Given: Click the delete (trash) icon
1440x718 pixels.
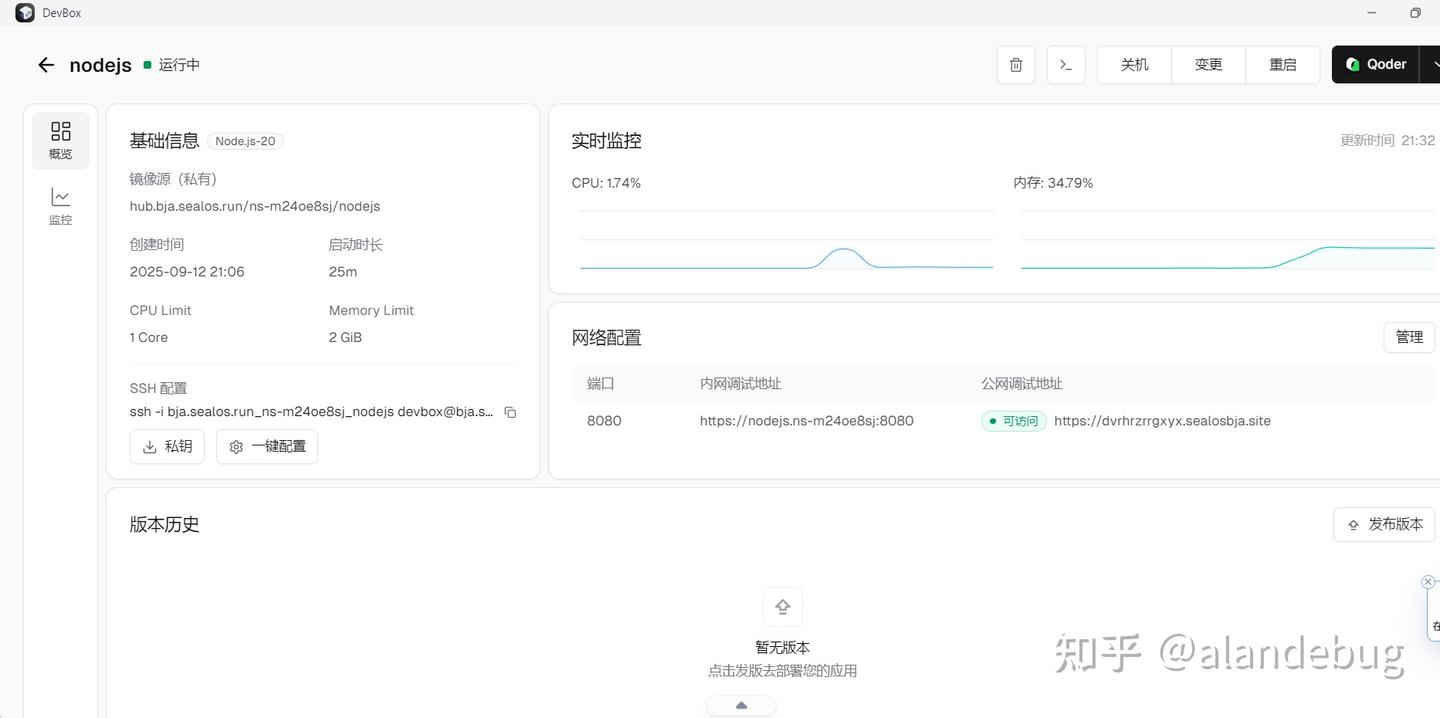Looking at the screenshot, I should coord(1015,64).
